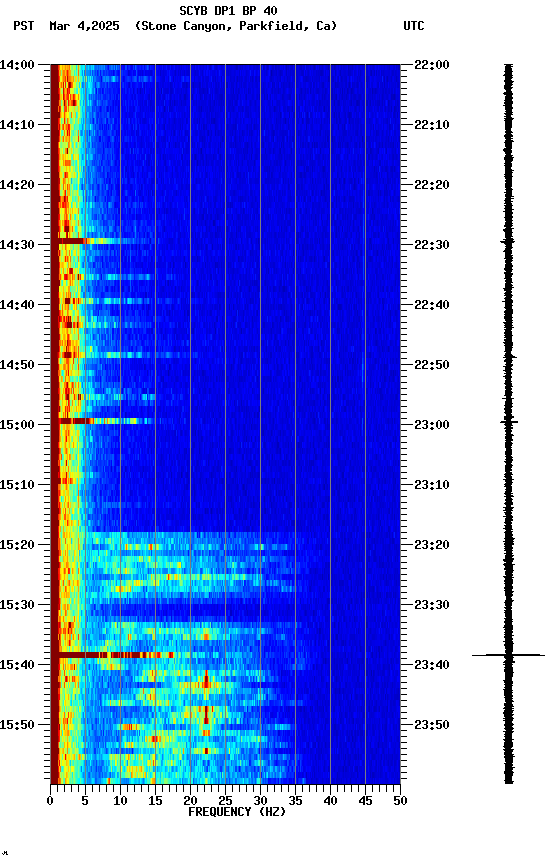552x864 pixels.
Task: Click the red hotspot at 22 Hz near 15:48
Action: point(206,715)
